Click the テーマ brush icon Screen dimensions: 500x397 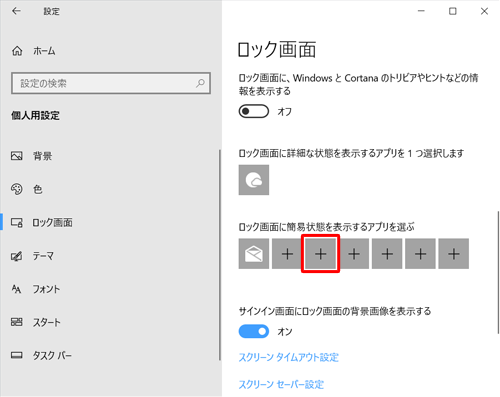[x=17, y=256]
